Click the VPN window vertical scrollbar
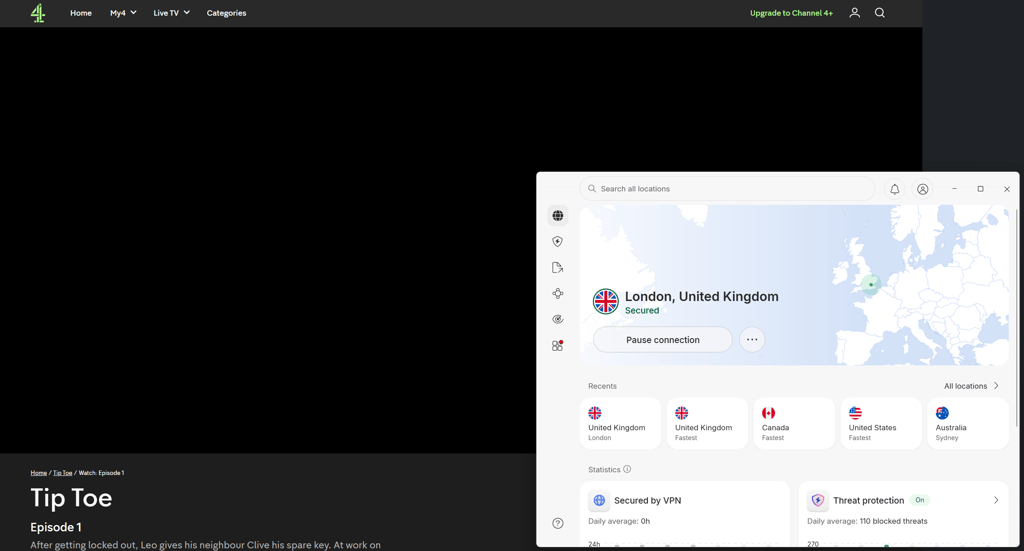 coord(1016,317)
